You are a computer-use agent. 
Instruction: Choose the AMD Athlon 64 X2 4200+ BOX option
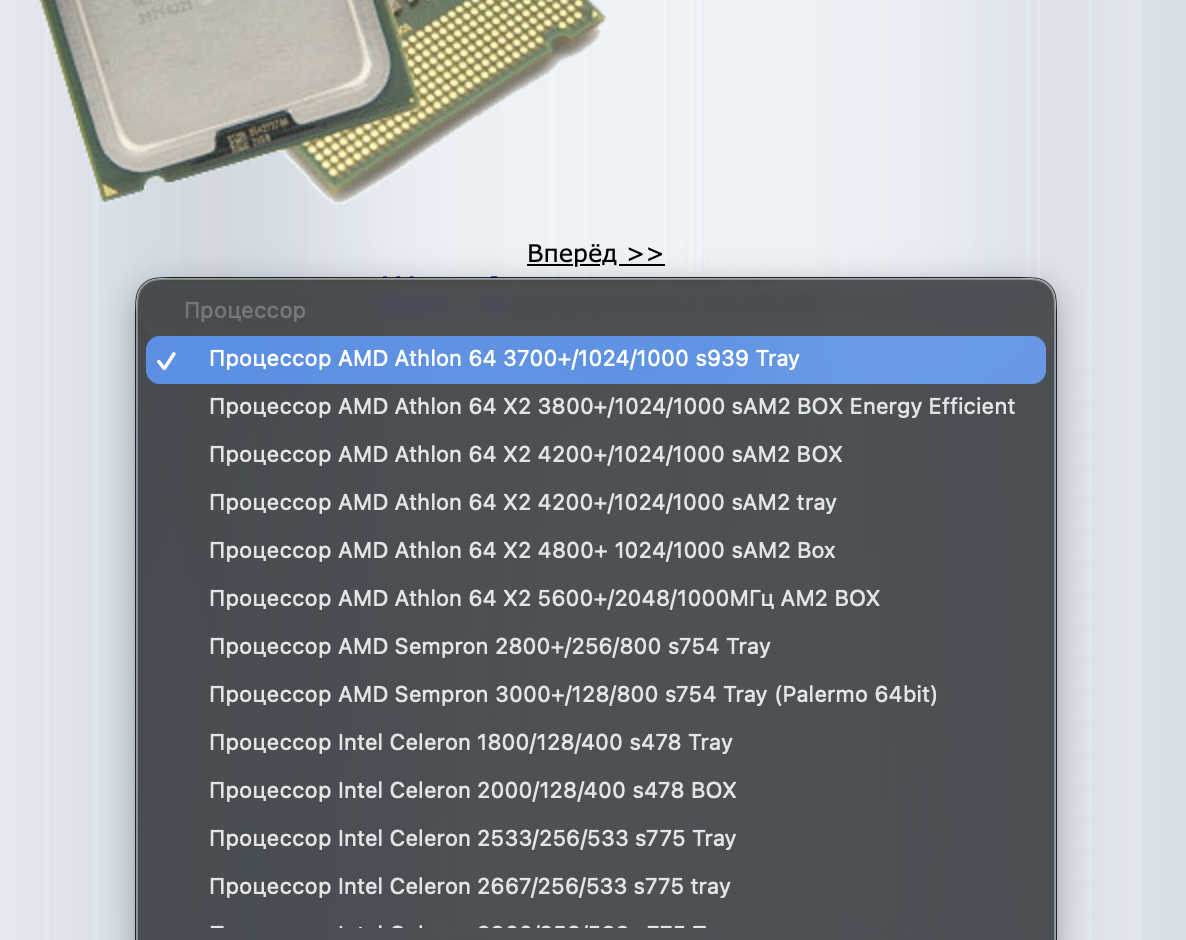[x=524, y=454]
